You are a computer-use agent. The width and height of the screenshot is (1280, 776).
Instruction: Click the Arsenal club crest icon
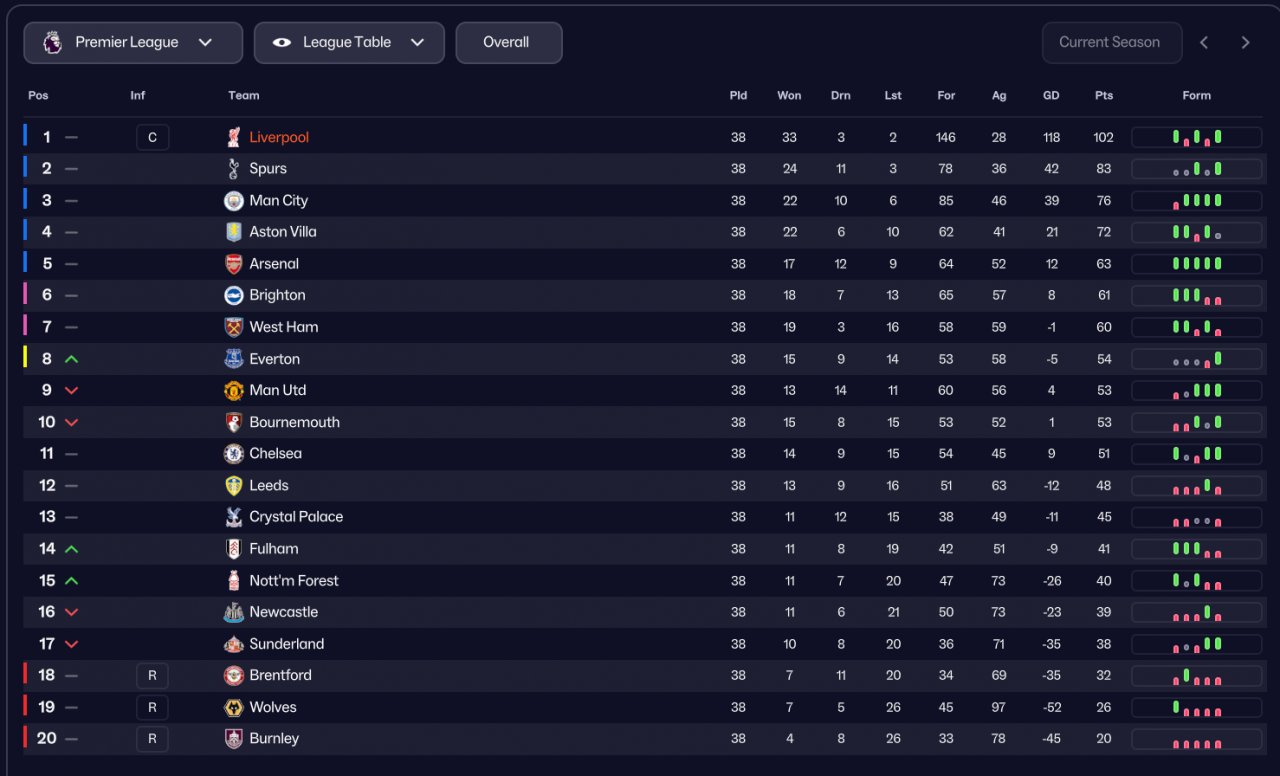(234, 264)
